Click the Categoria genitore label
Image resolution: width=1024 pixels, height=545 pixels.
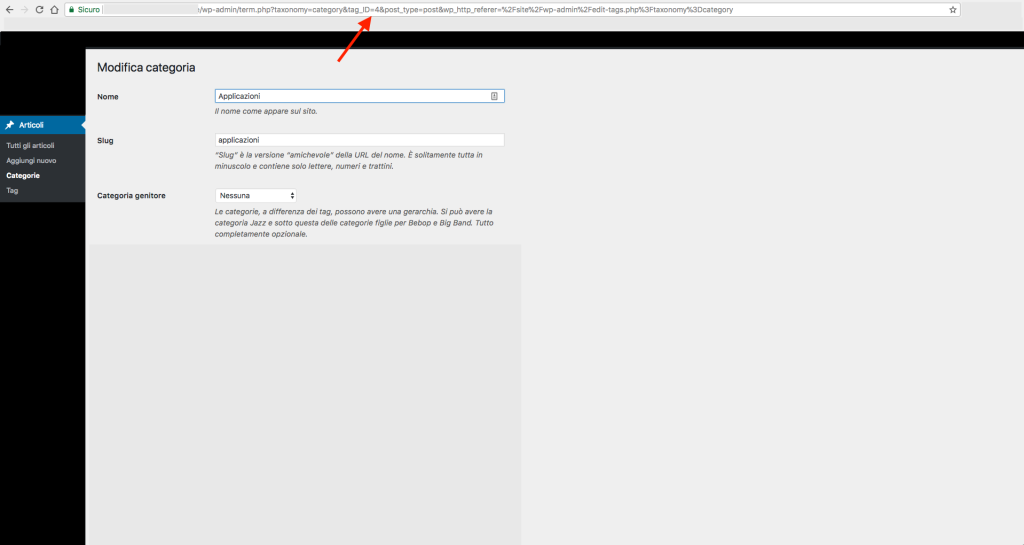tap(131, 196)
